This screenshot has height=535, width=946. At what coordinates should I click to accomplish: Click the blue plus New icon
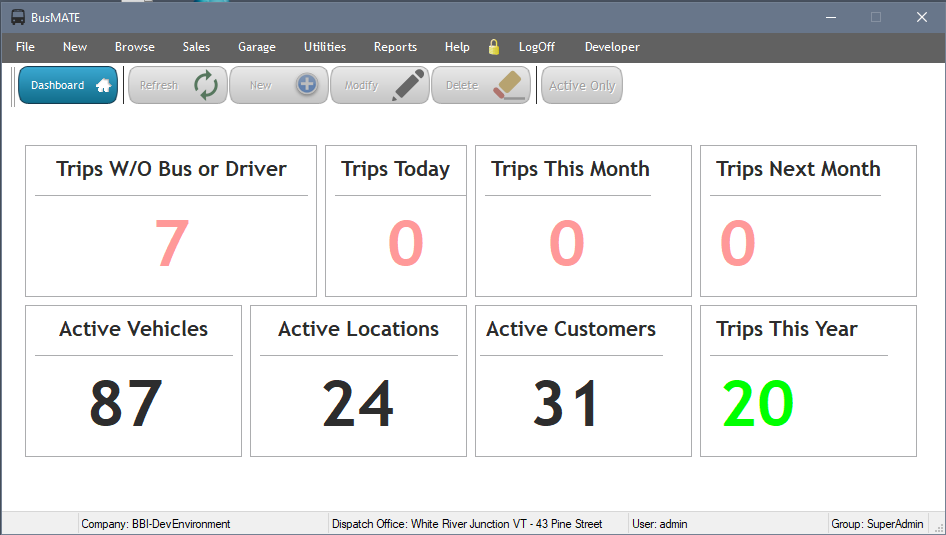(307, 86)
